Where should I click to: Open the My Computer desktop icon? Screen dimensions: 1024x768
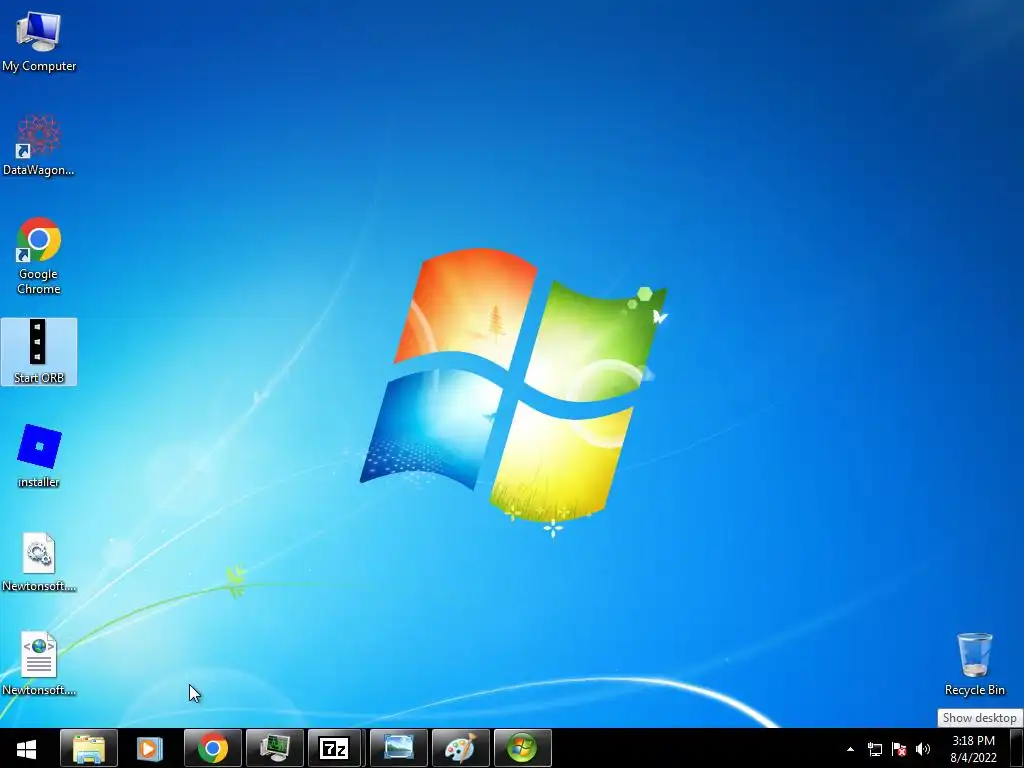(x=39, y=42)
